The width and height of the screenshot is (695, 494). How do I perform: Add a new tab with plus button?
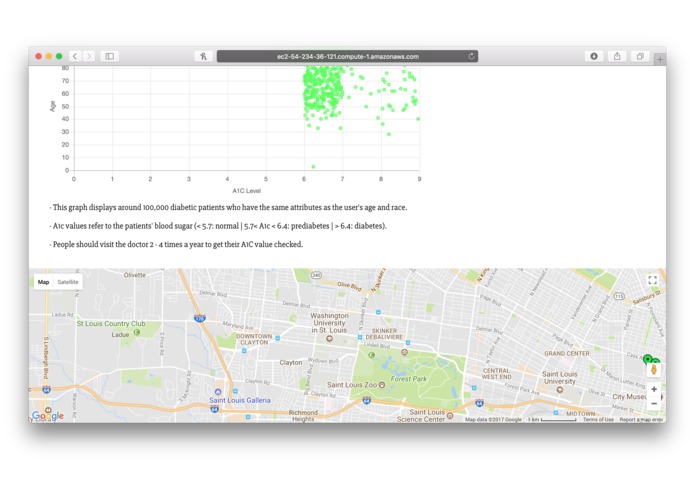point(660,59)
